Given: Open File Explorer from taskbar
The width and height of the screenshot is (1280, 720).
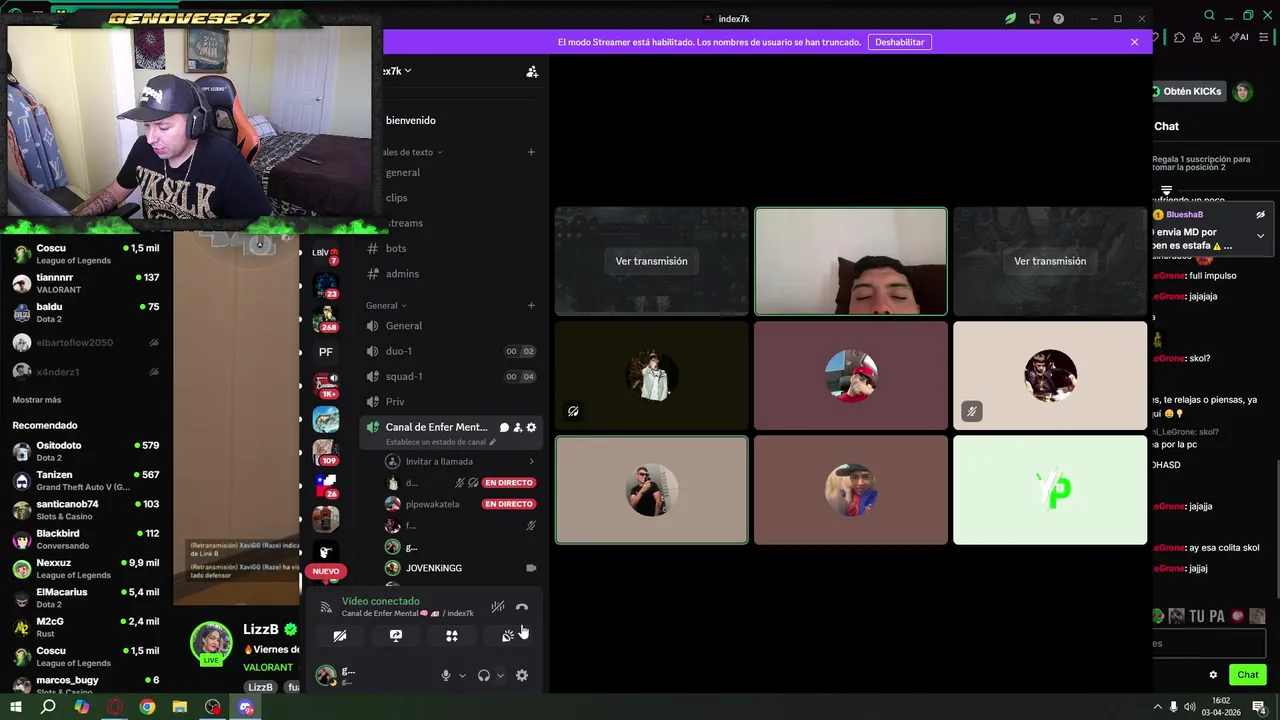Looking at the screenshot, I should coord(180,707).
